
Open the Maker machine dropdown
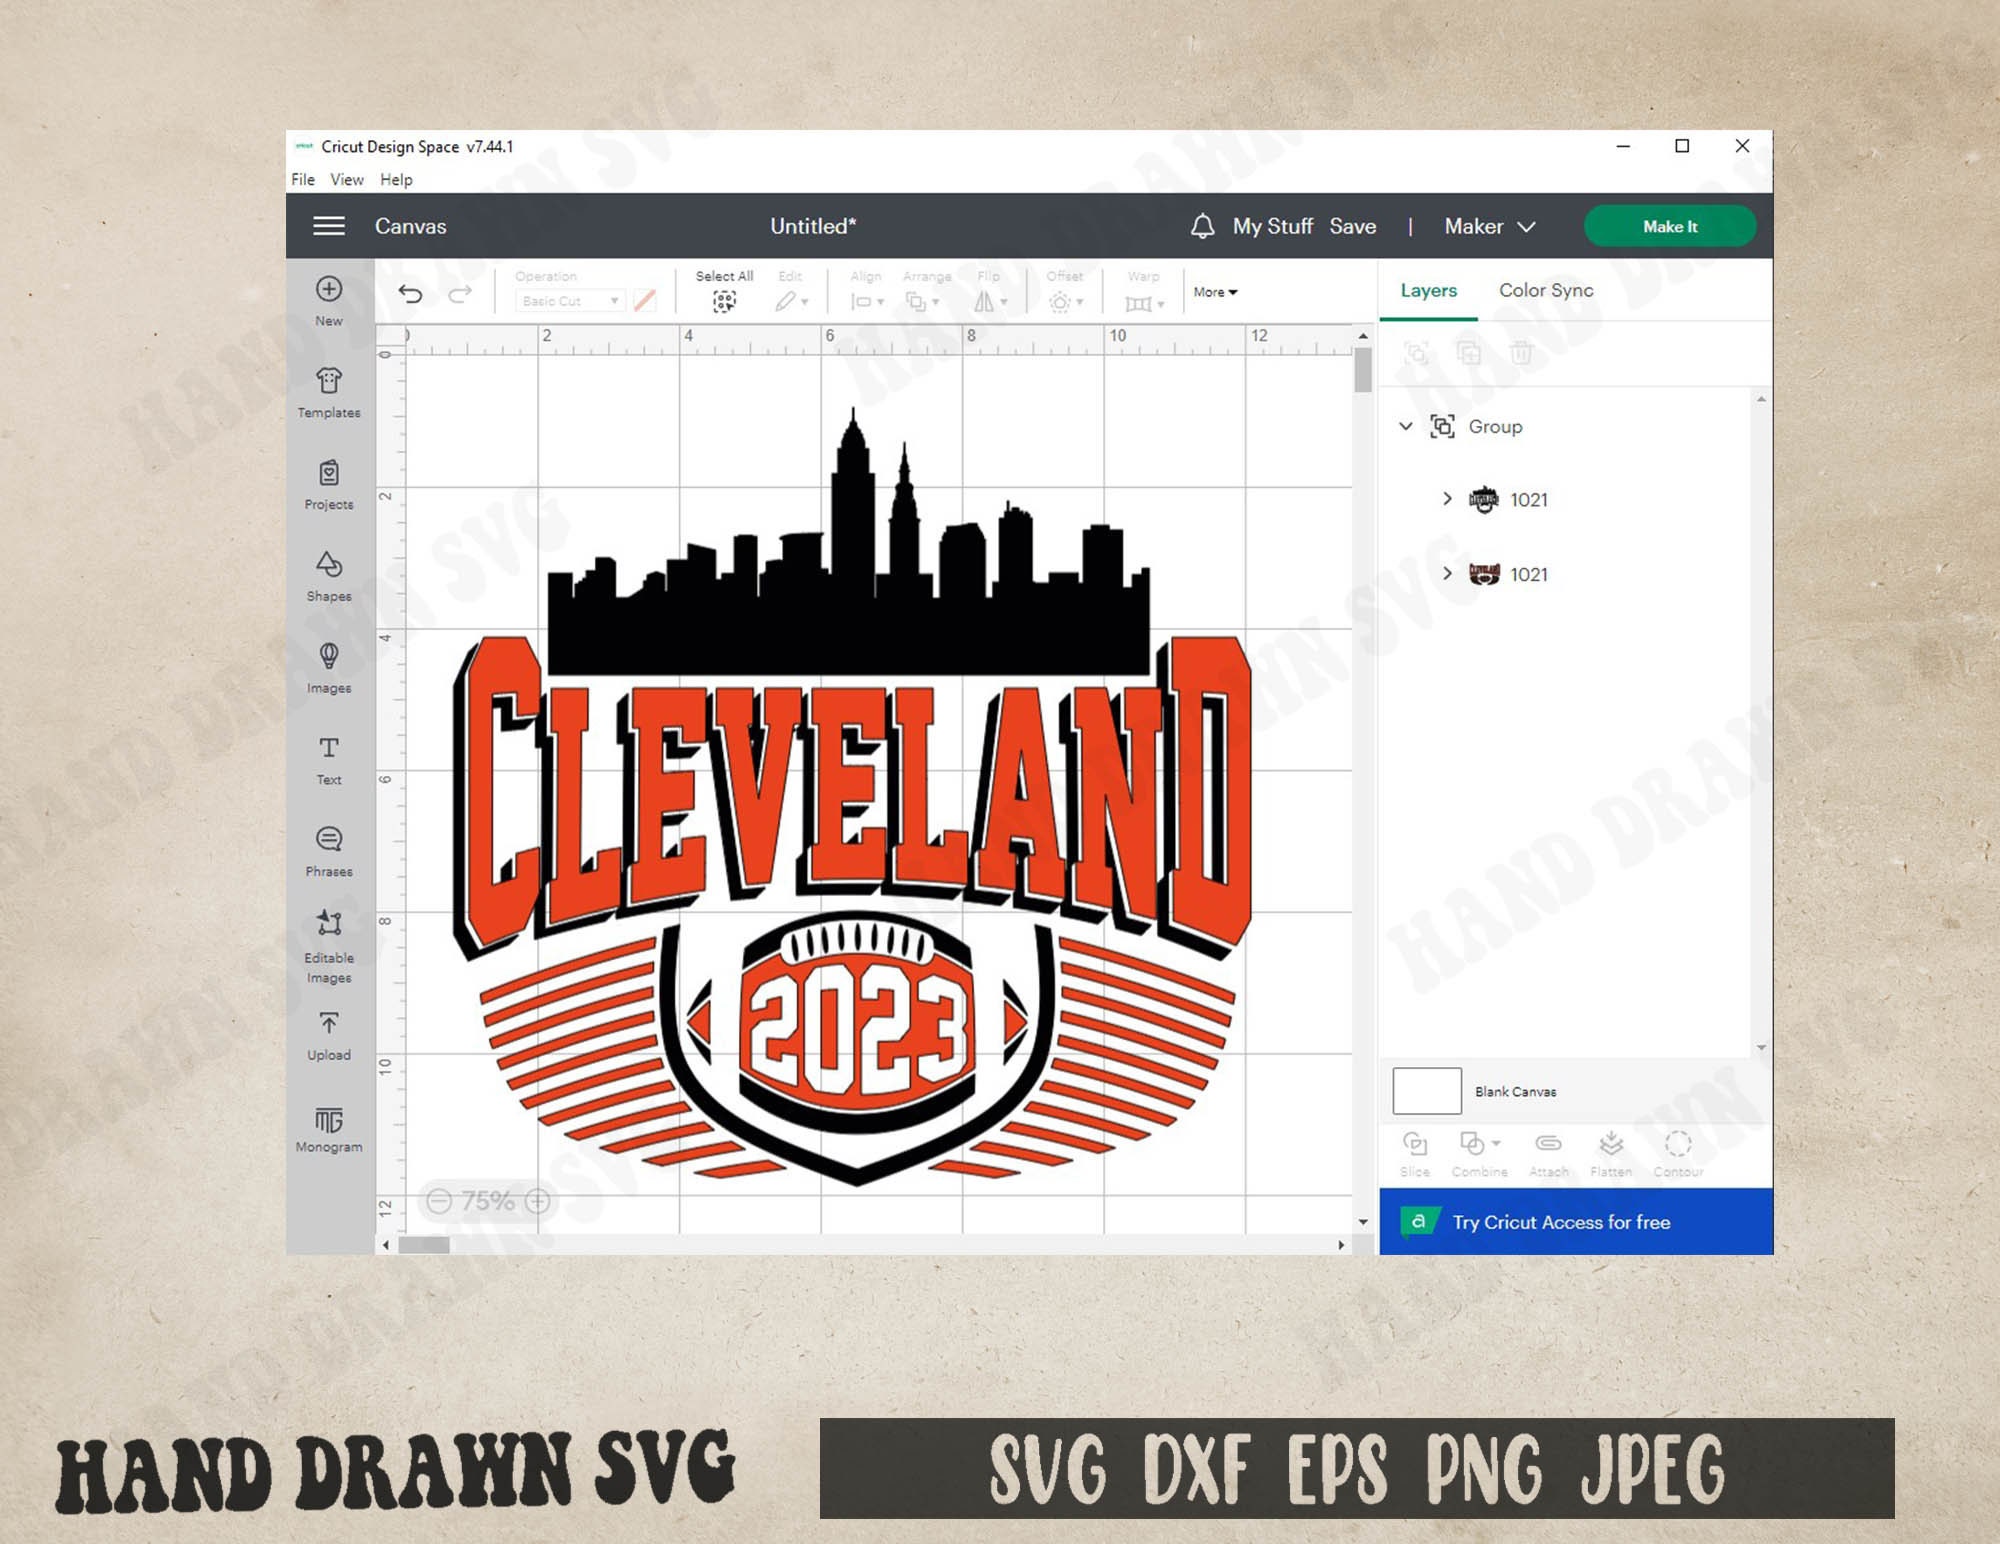click(1489, 226)
